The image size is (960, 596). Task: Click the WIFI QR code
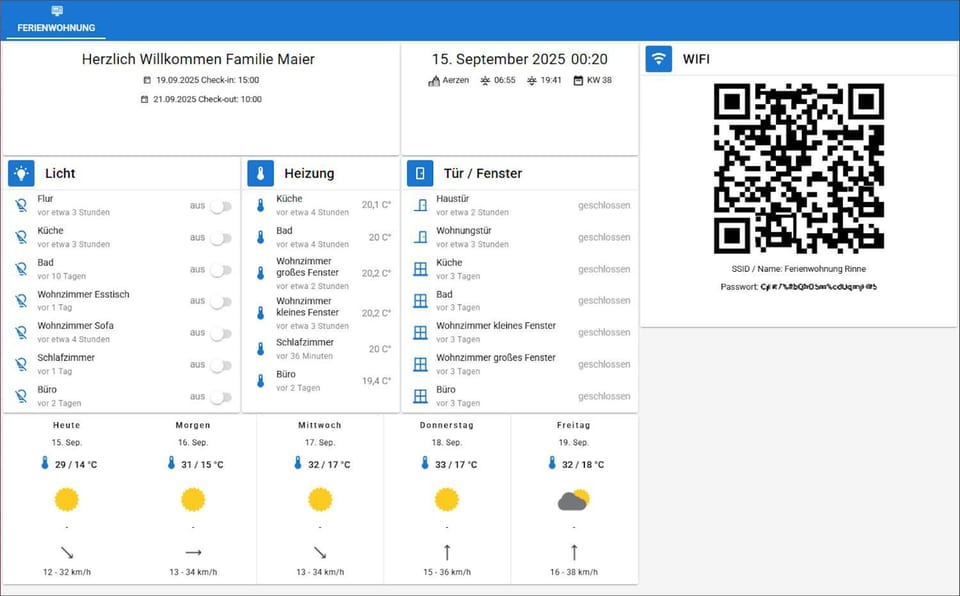[x=799, y=168]
